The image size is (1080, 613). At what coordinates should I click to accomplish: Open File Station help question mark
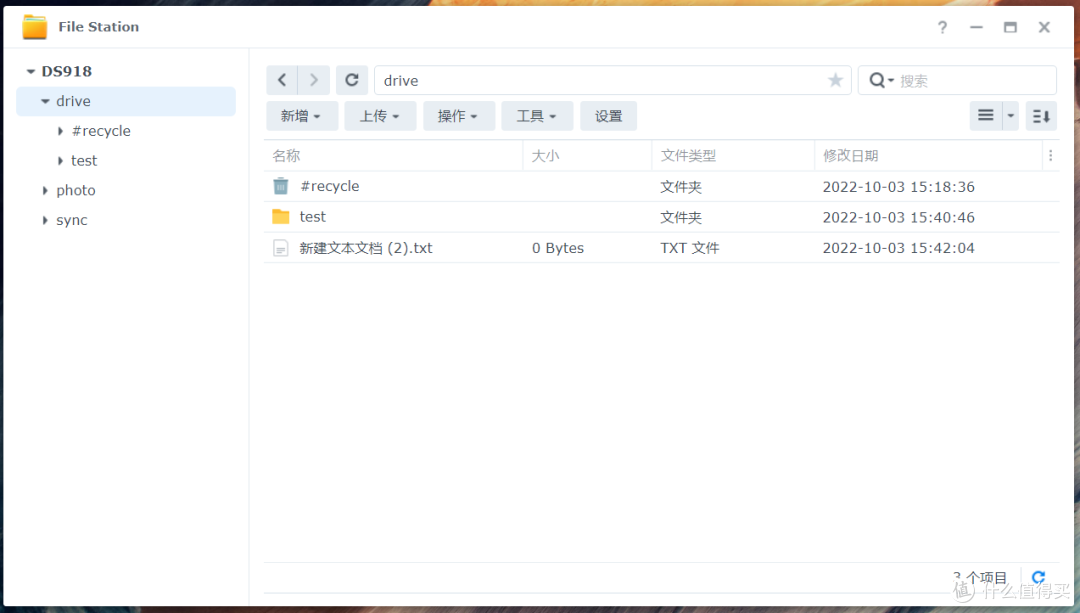coord(942,27)
